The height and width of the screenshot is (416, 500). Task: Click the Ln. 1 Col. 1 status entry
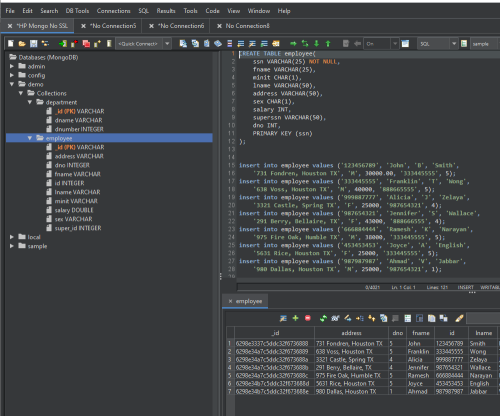click(403, 287)
